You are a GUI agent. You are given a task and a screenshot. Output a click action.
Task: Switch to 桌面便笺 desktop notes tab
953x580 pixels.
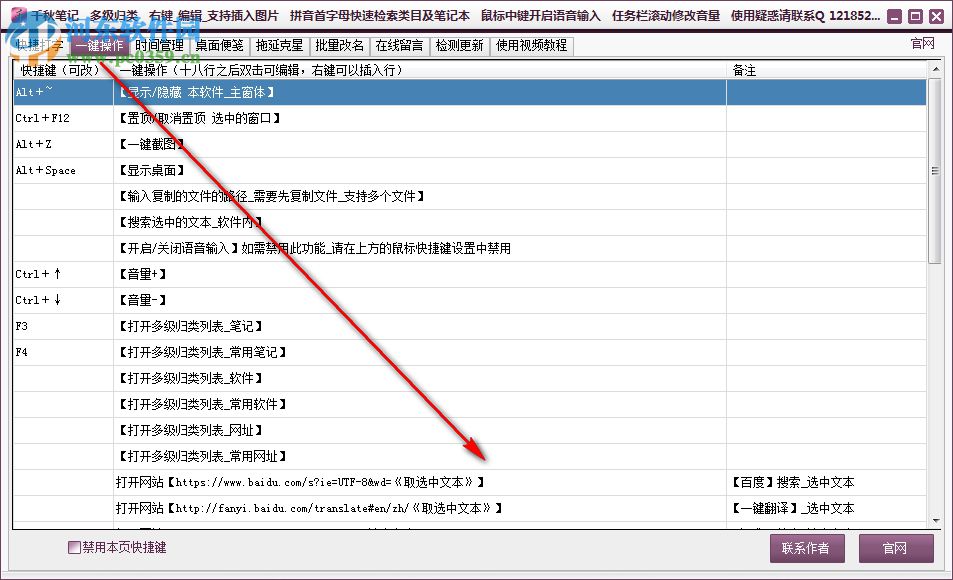point(219,45)
